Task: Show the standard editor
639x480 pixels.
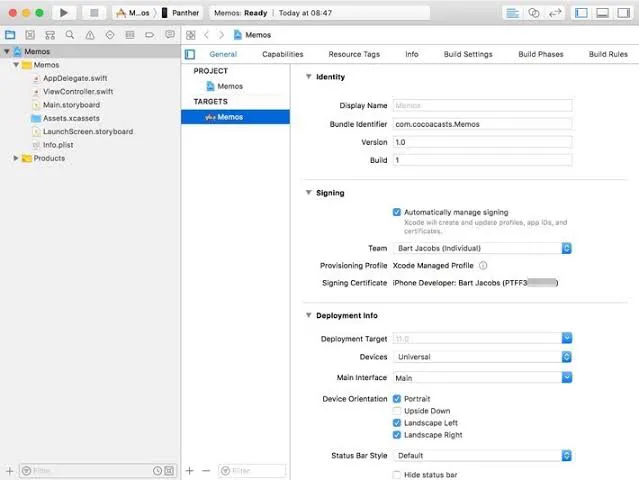Action: (512, 13)
